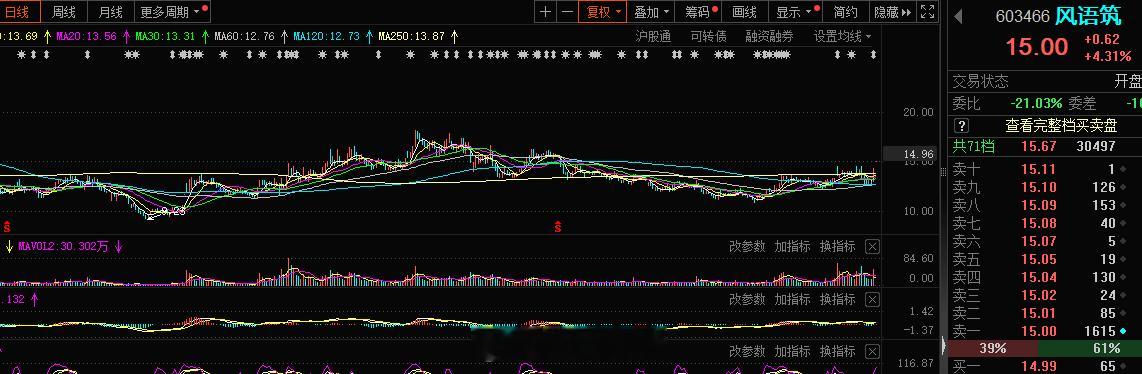Screen dimensions: 1142x374
Task: Click the double arrow on 隐藏 button
Action: (906, 12)
